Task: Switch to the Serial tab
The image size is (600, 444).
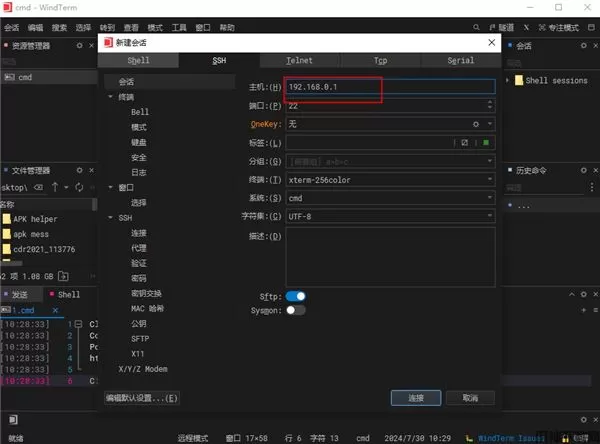Action: click(461, 60)
